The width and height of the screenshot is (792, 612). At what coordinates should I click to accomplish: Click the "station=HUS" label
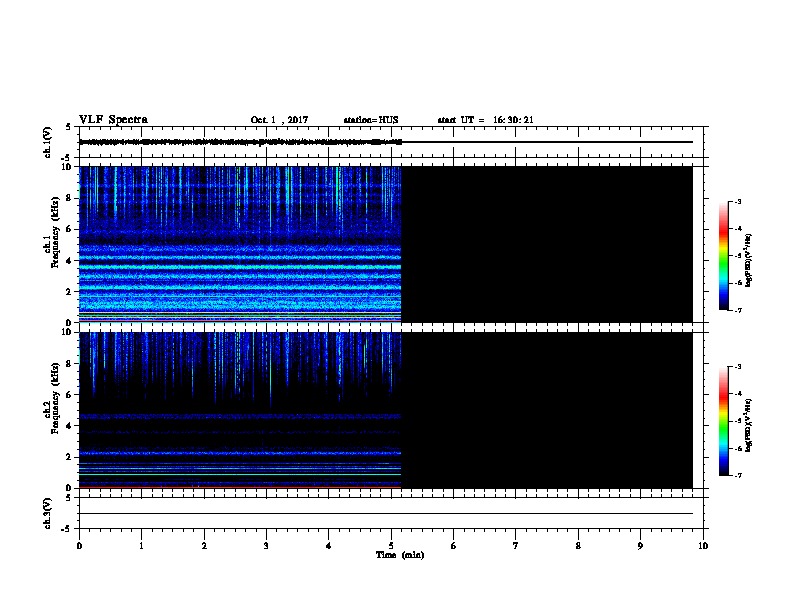coord(371,120)
